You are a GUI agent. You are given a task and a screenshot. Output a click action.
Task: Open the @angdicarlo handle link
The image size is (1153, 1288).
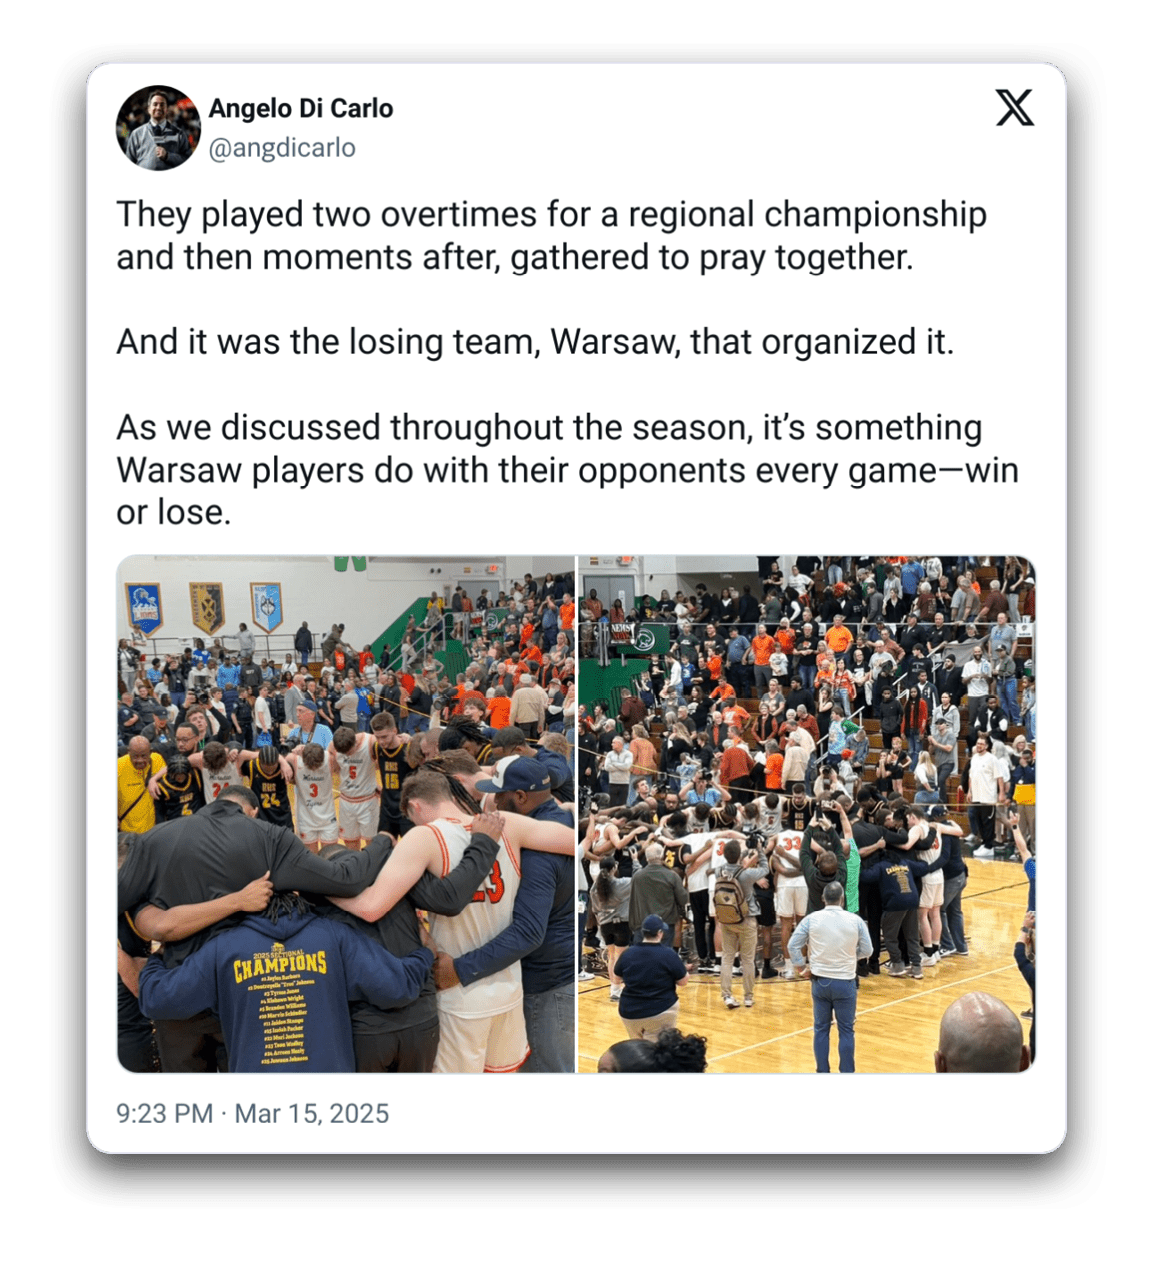click(282, 148)
